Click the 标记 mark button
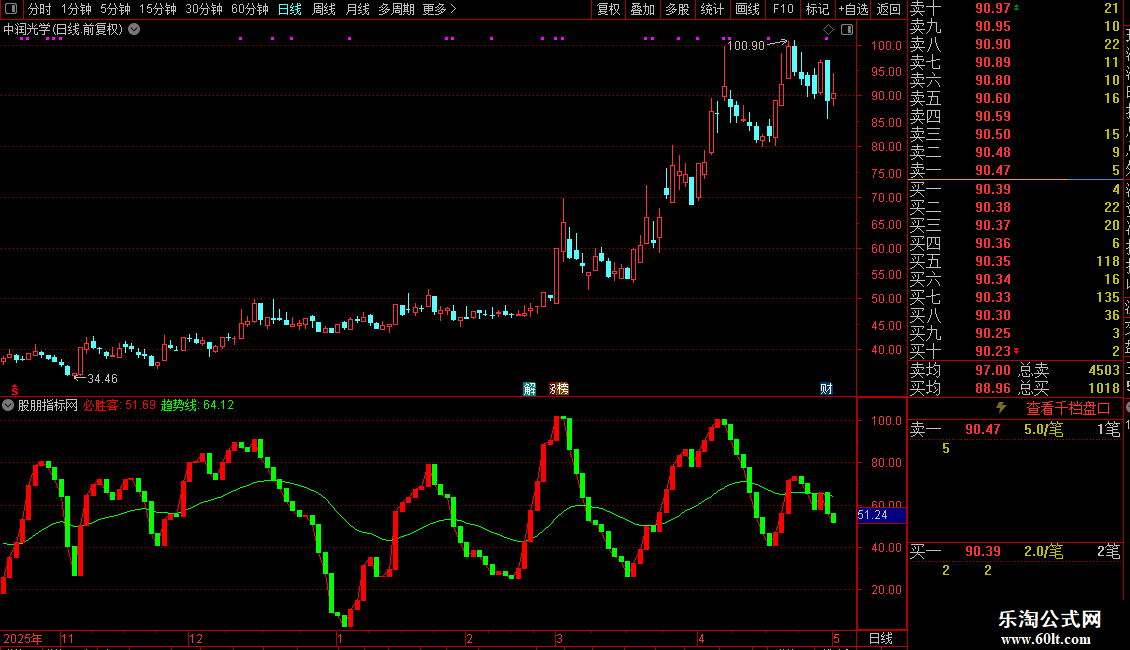This screenshot has width=1130, height=650. coord(817,9)
